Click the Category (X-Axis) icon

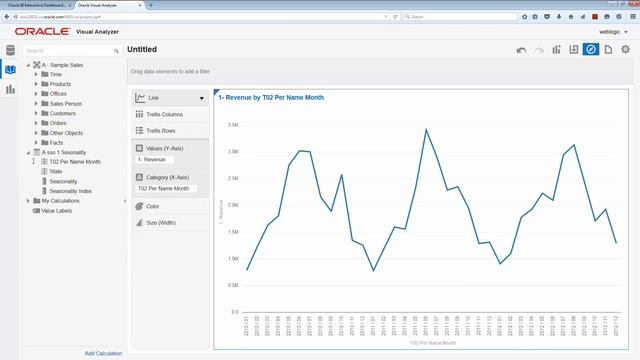139,177
